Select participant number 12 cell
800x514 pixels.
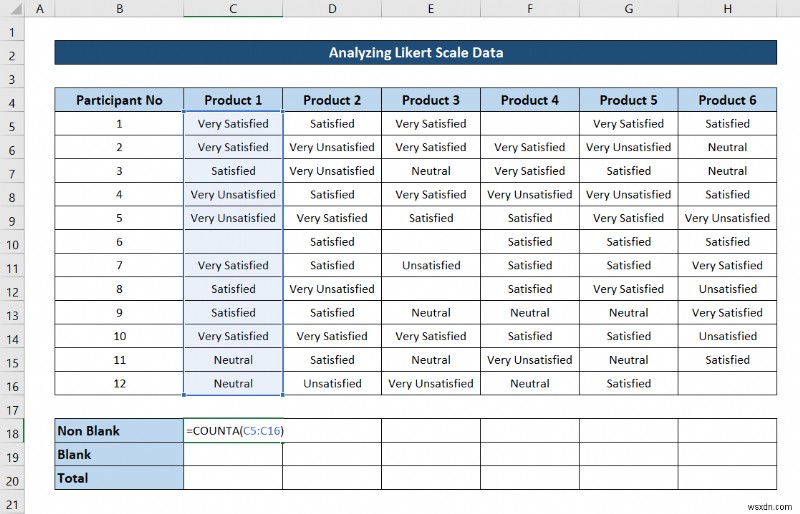point(119,383)
